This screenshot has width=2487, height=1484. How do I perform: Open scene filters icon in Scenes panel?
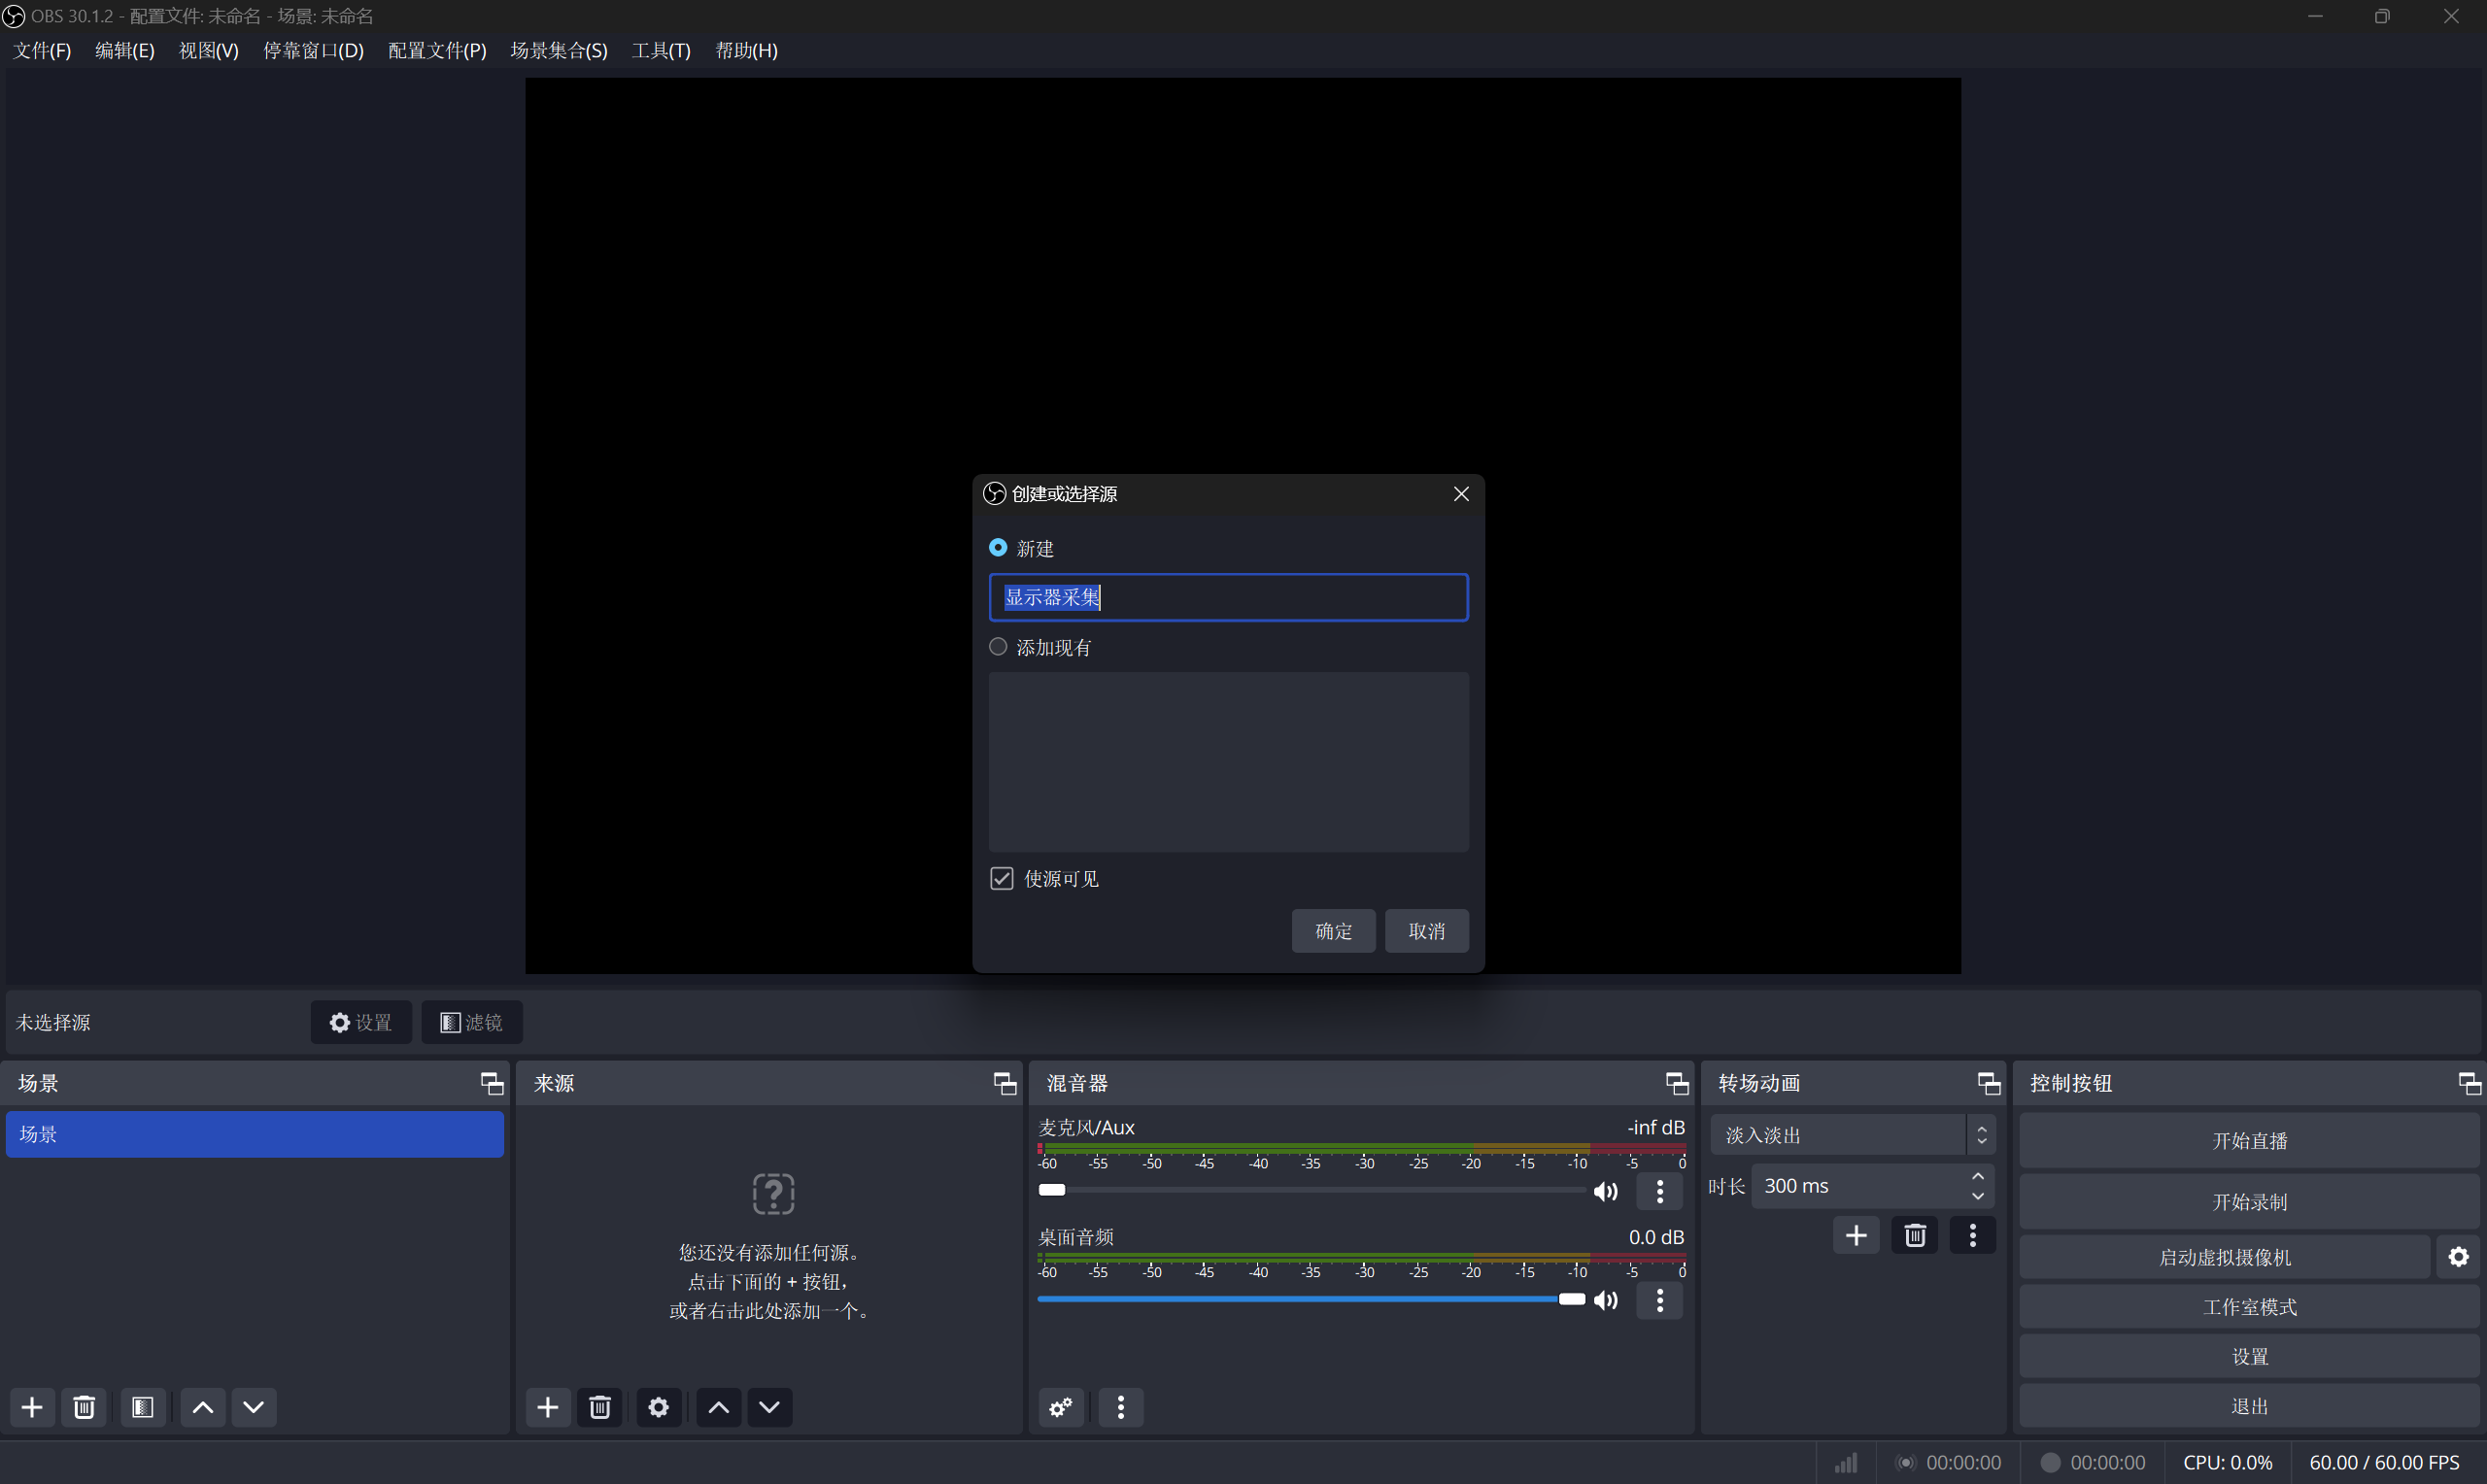coord(142,1407)
